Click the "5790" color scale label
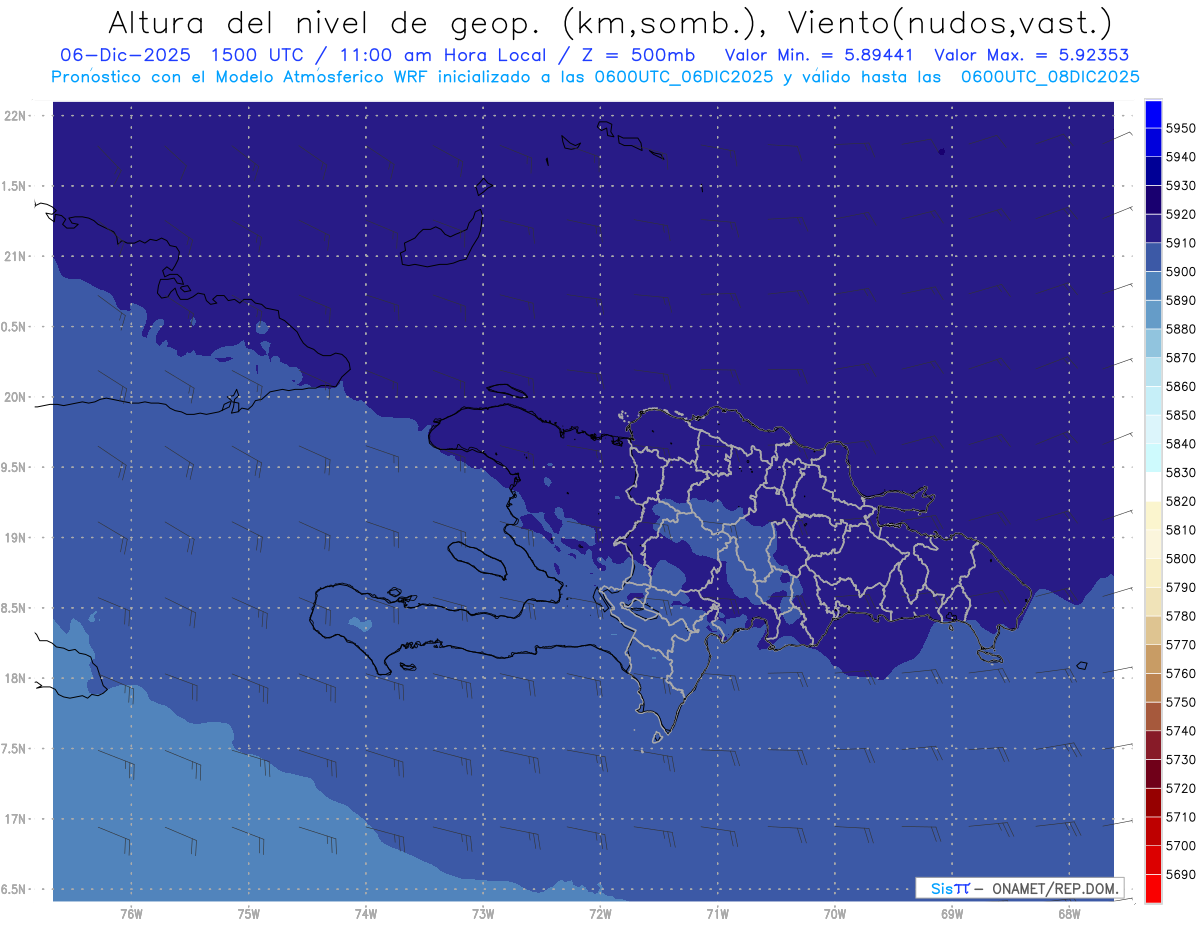This screenshot has width=1200, height=927. [1180, 587]
